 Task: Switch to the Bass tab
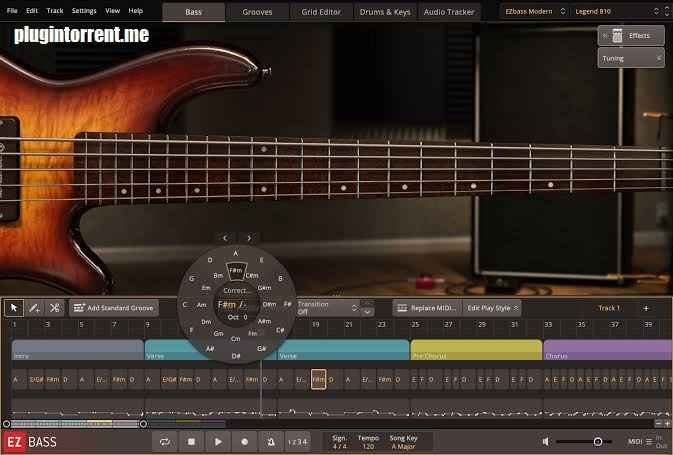click(x=194, y=12)
